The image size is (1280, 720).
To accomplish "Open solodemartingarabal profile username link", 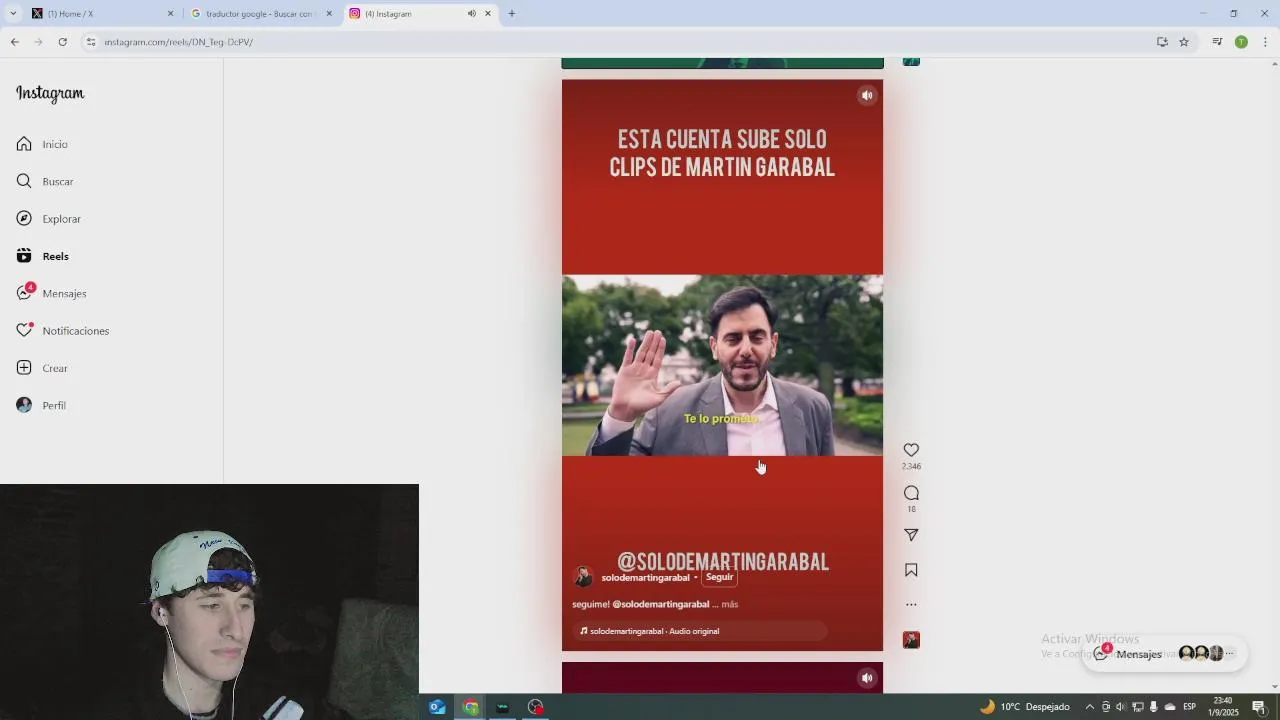I will [x=645, y=578].
